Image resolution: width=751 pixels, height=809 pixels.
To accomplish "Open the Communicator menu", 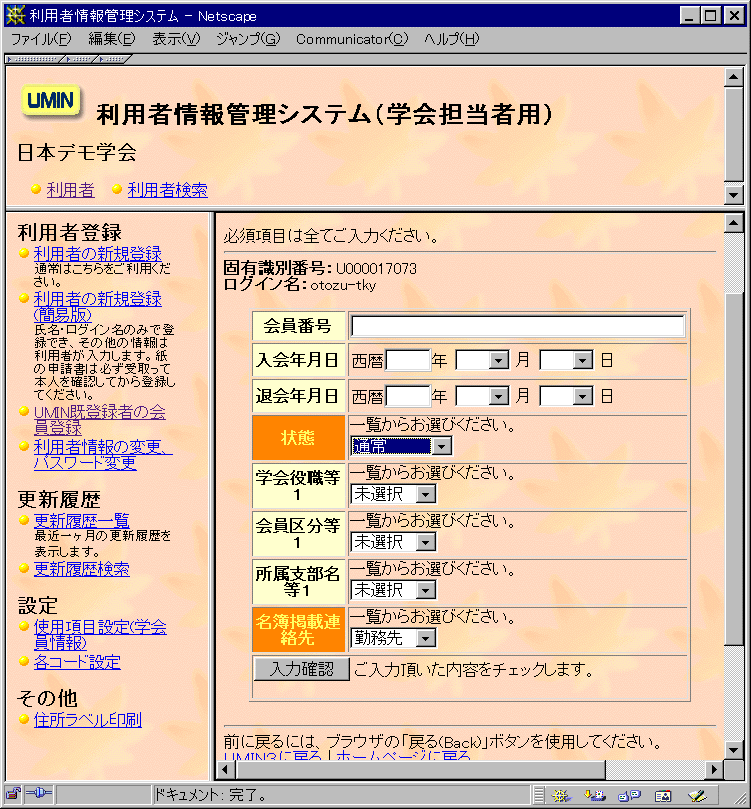I will tap(352, 39).
